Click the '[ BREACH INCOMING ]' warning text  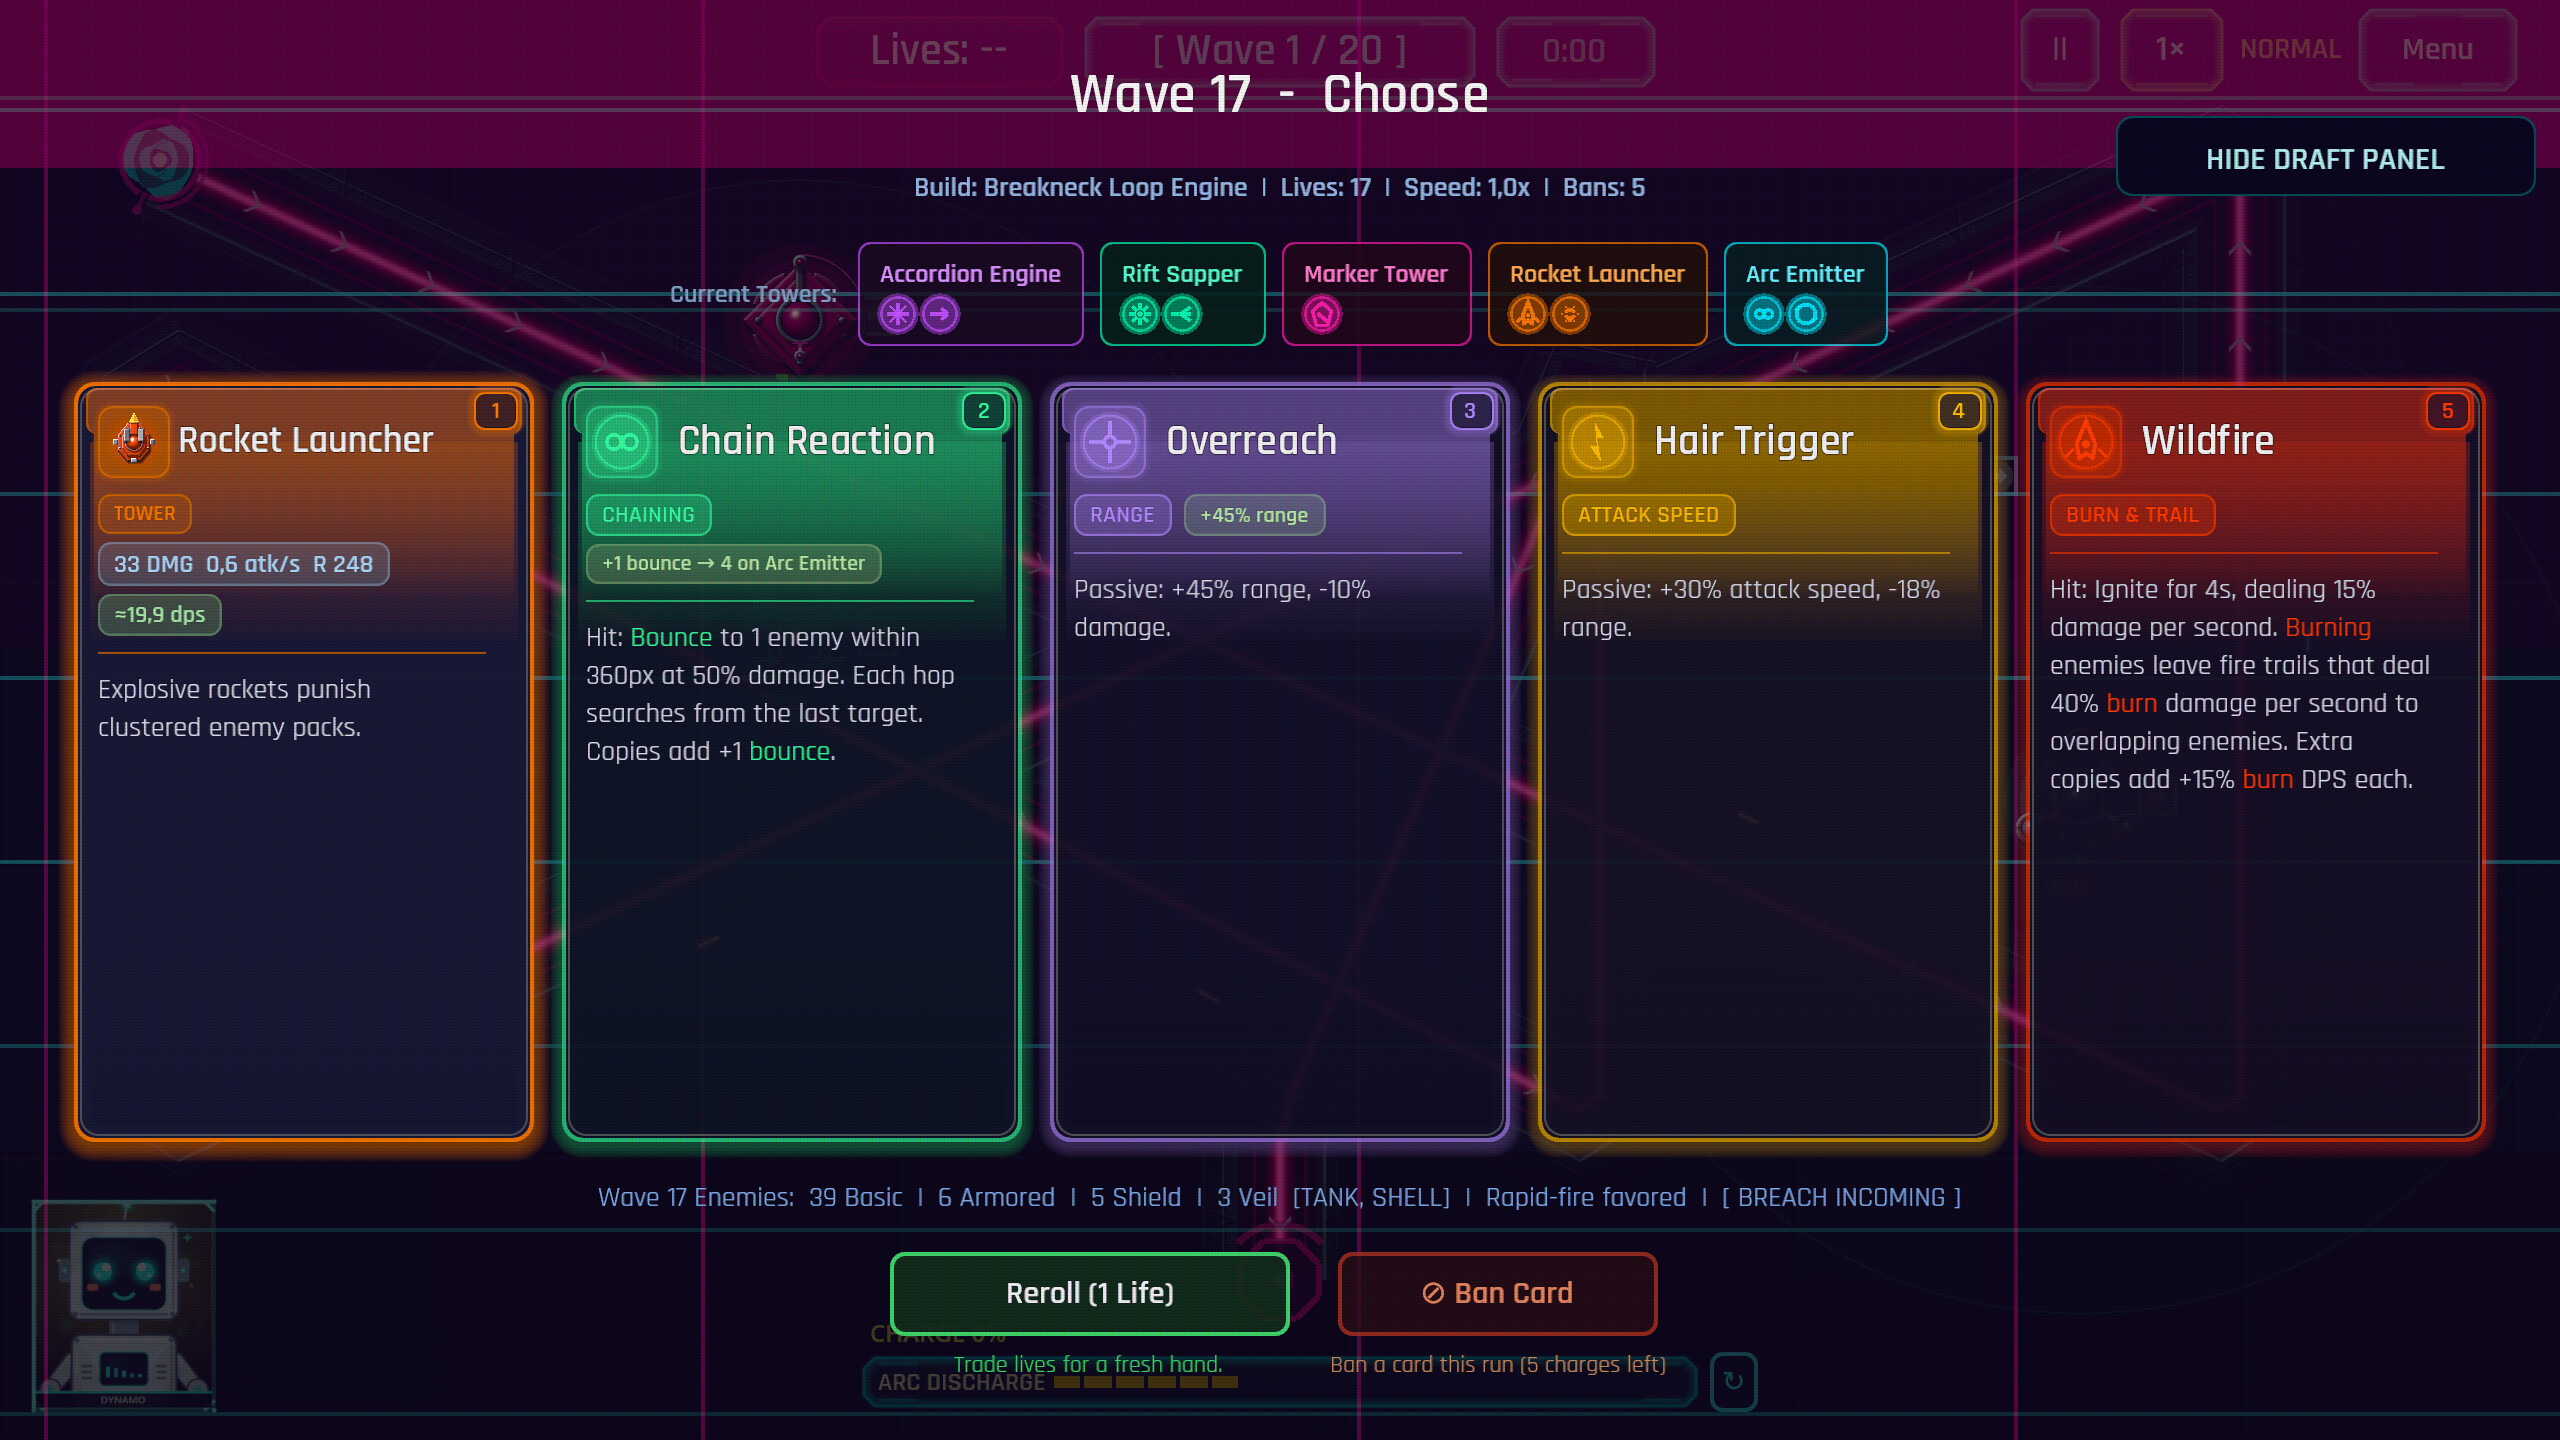1841,1197
